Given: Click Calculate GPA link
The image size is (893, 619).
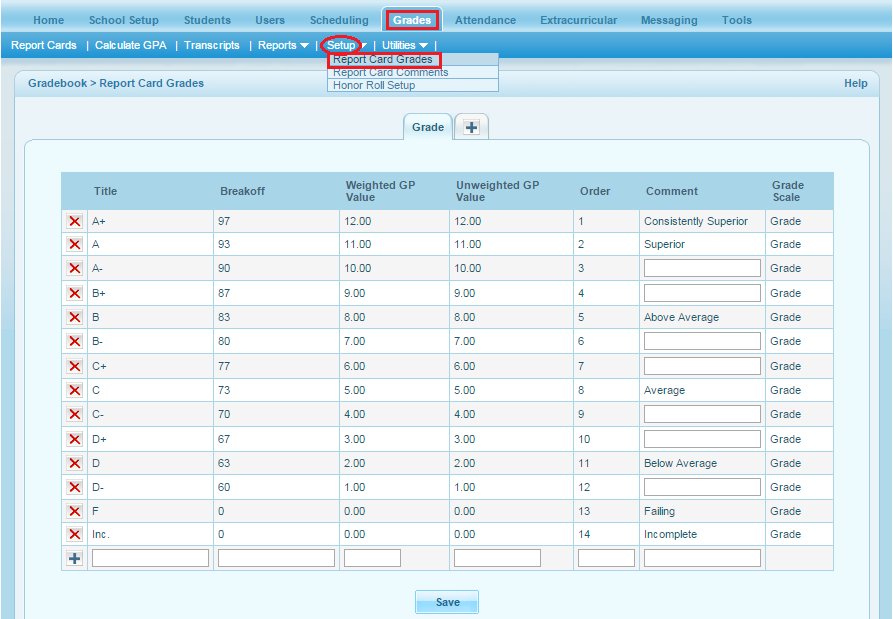Looking at the screenshot, I should (x=130, y=45).
